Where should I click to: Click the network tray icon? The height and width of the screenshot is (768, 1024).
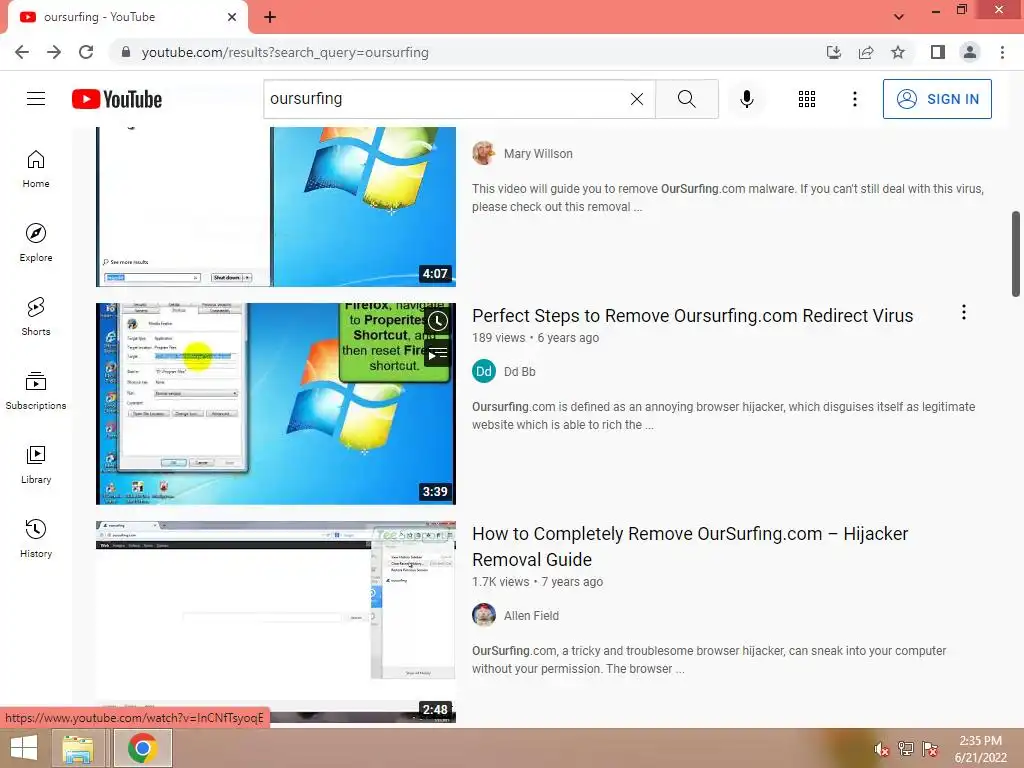point(906,749)
